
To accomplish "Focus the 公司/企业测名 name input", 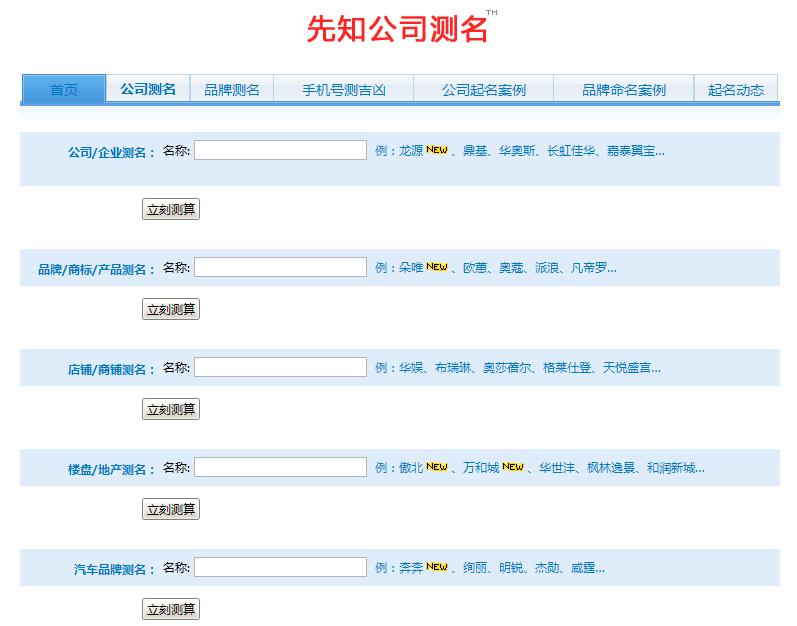I will (281, 150).
